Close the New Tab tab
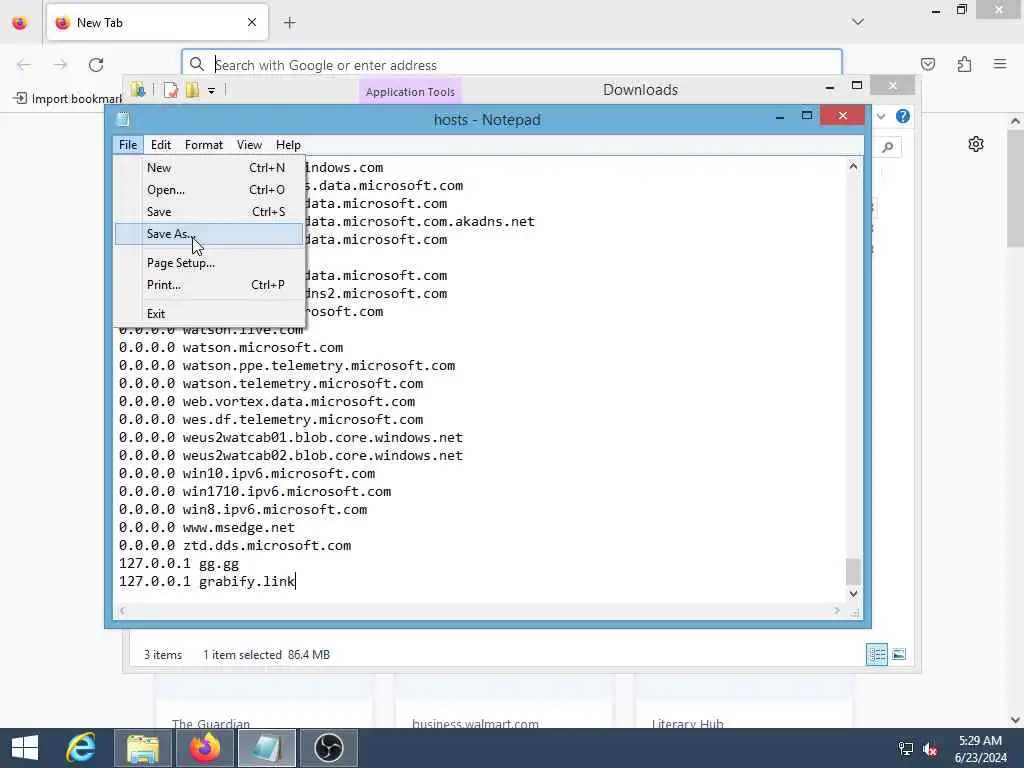 [x=252, y=23]
